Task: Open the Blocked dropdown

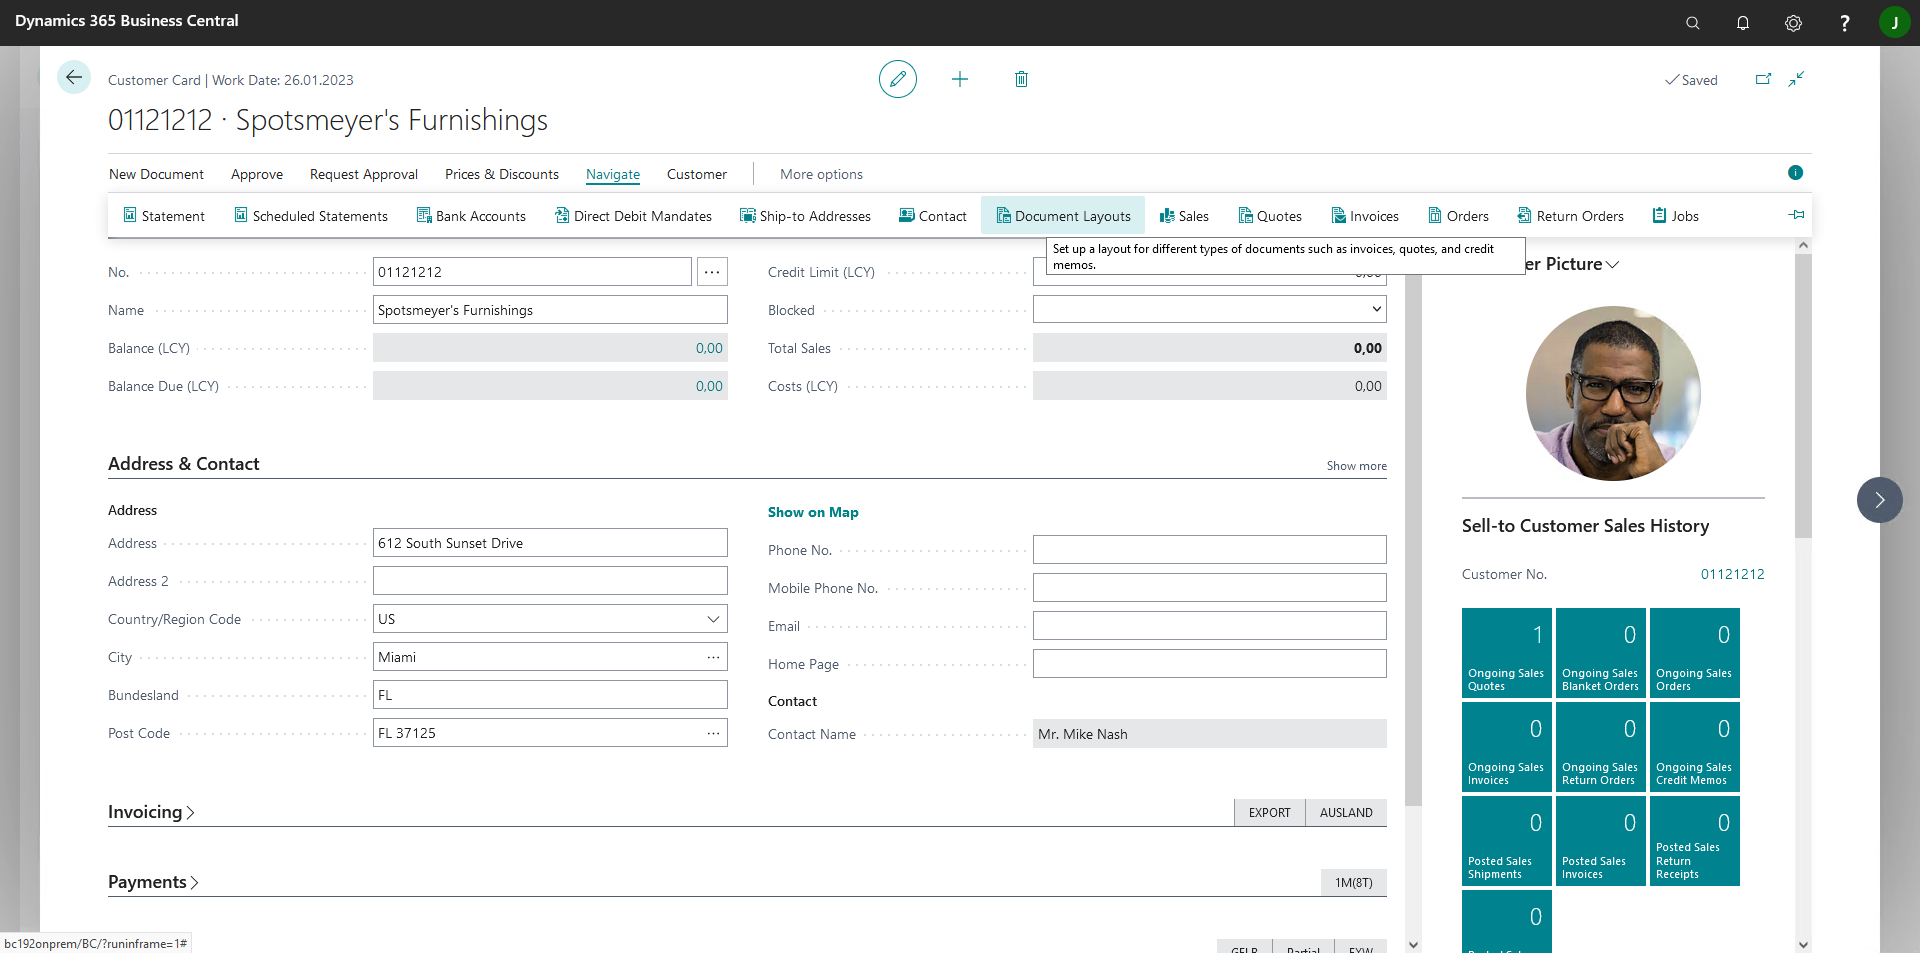Action: point(1209,310)
